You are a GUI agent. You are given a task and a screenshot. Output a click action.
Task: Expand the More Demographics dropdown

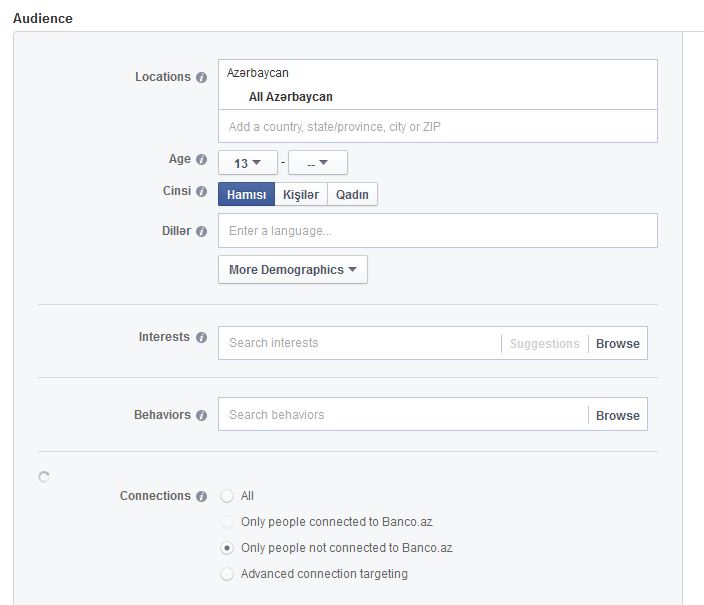[293, 269]
